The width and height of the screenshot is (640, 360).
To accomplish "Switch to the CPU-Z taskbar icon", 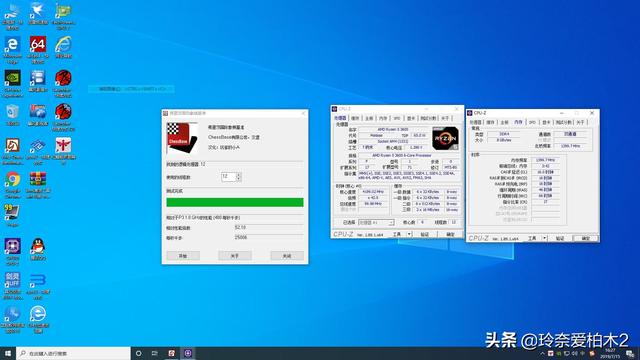I will (188, 353).
